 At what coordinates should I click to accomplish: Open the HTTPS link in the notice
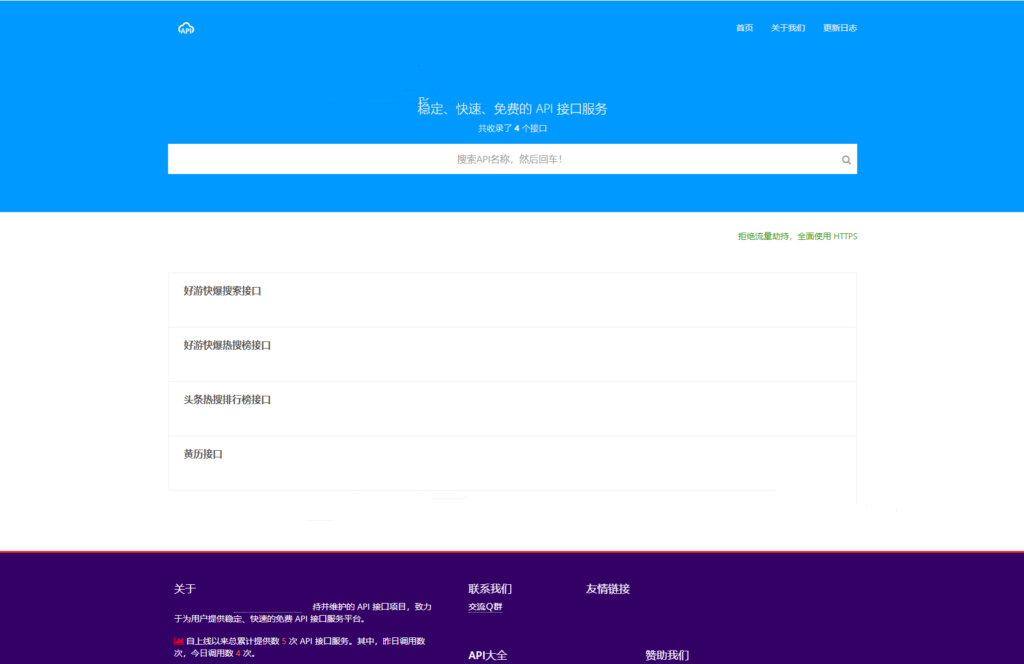click(x=847, y=236)
